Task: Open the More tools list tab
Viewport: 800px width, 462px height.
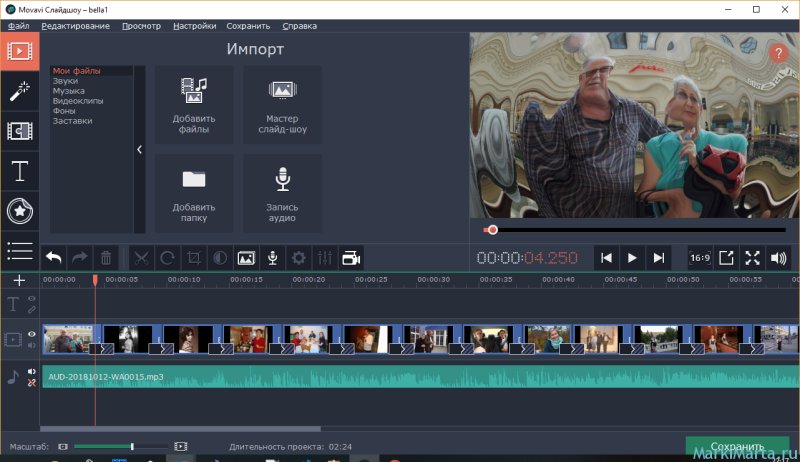Action: (19, 251)
